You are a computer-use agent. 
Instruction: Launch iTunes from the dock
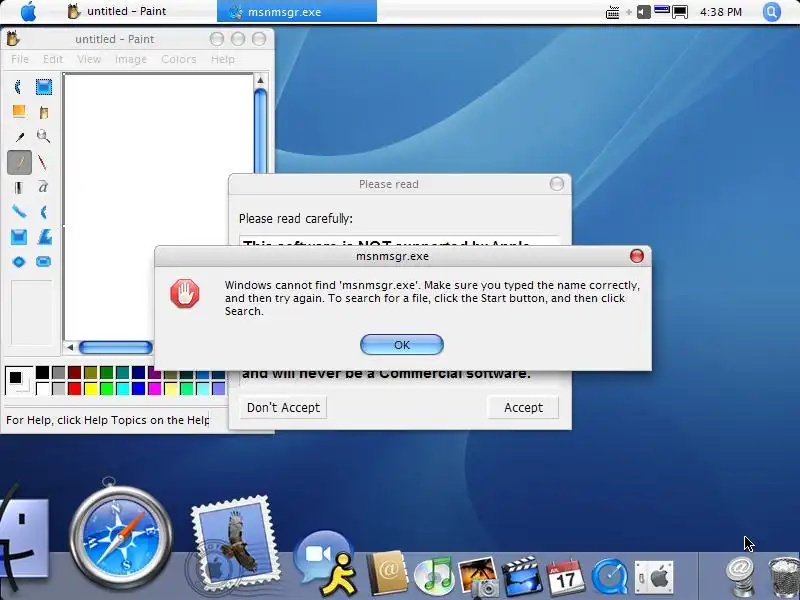pos(434,576)
